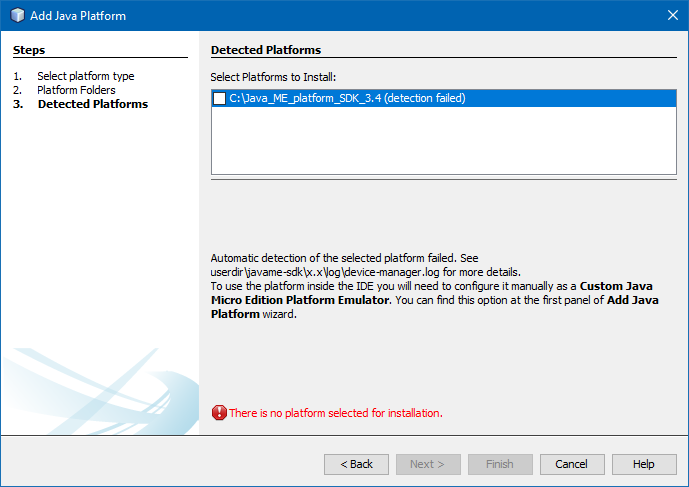Tick the Java_ME_platform_SDK_3.4 checkbox
The height and width of the screenshot is (487, 689).
[220, 98]
